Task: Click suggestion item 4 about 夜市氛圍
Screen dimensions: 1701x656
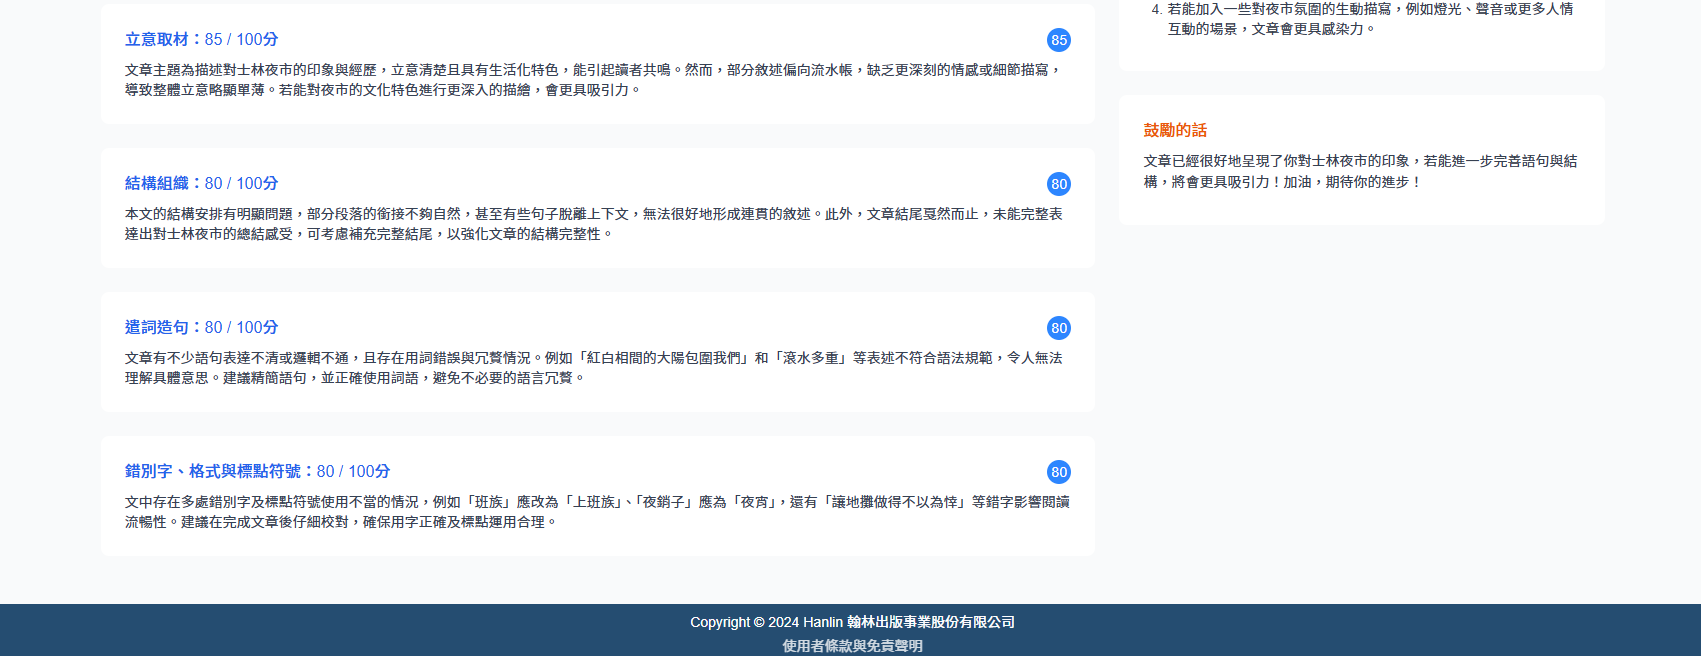Action: tap(1370, 19)
